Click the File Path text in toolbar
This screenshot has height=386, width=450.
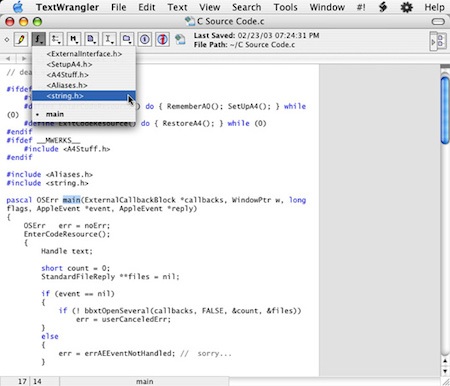(x=244, y=45)
